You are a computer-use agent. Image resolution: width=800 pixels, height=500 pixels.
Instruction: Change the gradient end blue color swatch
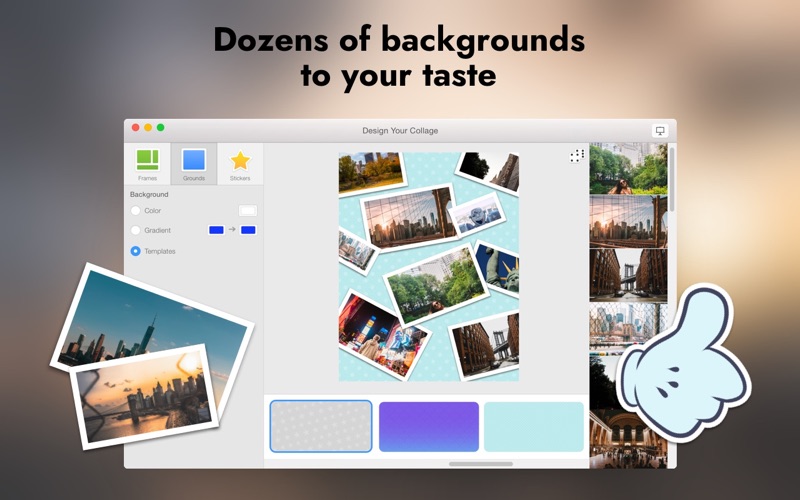tap(248, 230)
